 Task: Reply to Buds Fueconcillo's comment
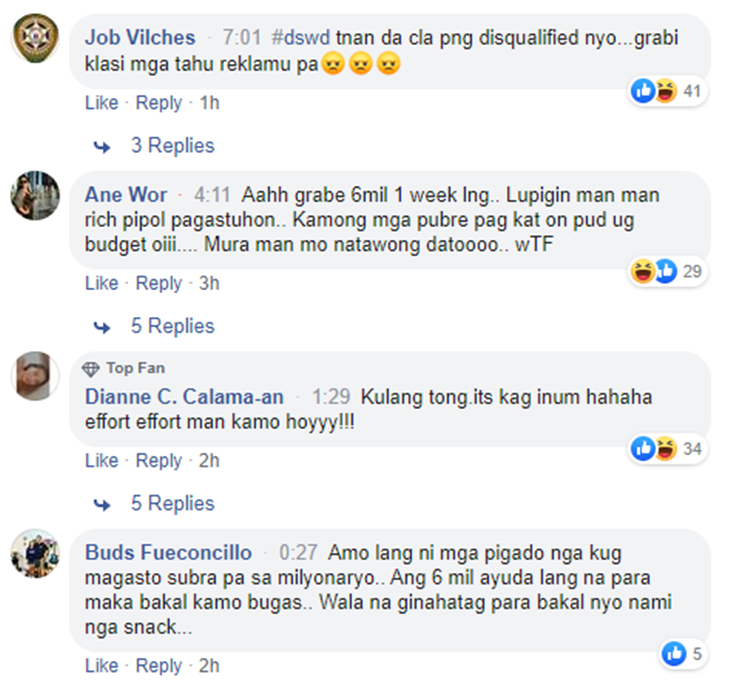pyautogui.click(x=159, y=666)
